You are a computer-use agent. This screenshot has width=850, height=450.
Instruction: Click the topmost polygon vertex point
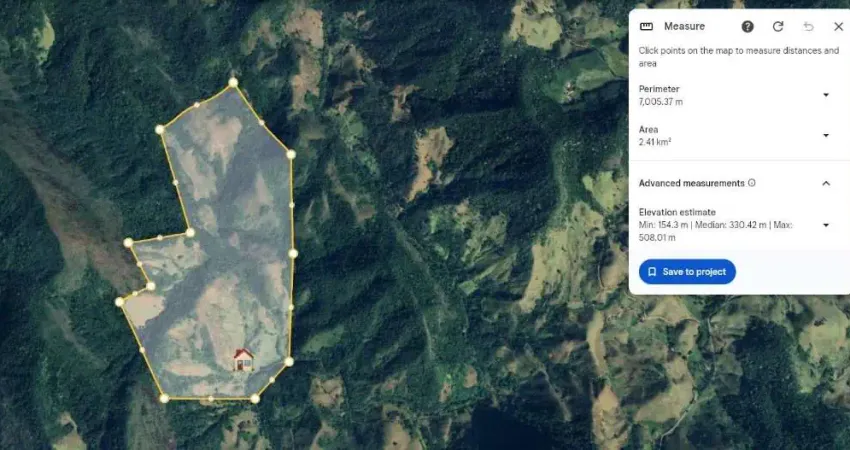[233, 82]
